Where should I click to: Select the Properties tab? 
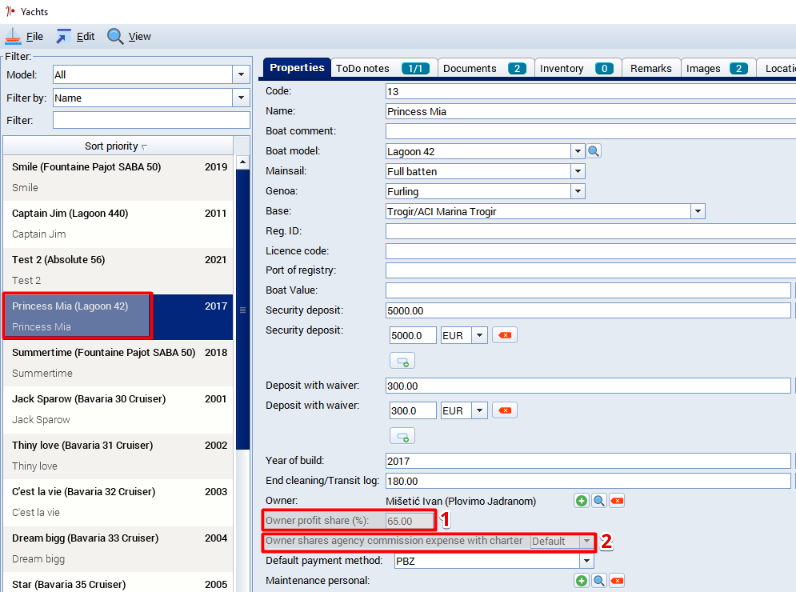click(x=297, y=68)
